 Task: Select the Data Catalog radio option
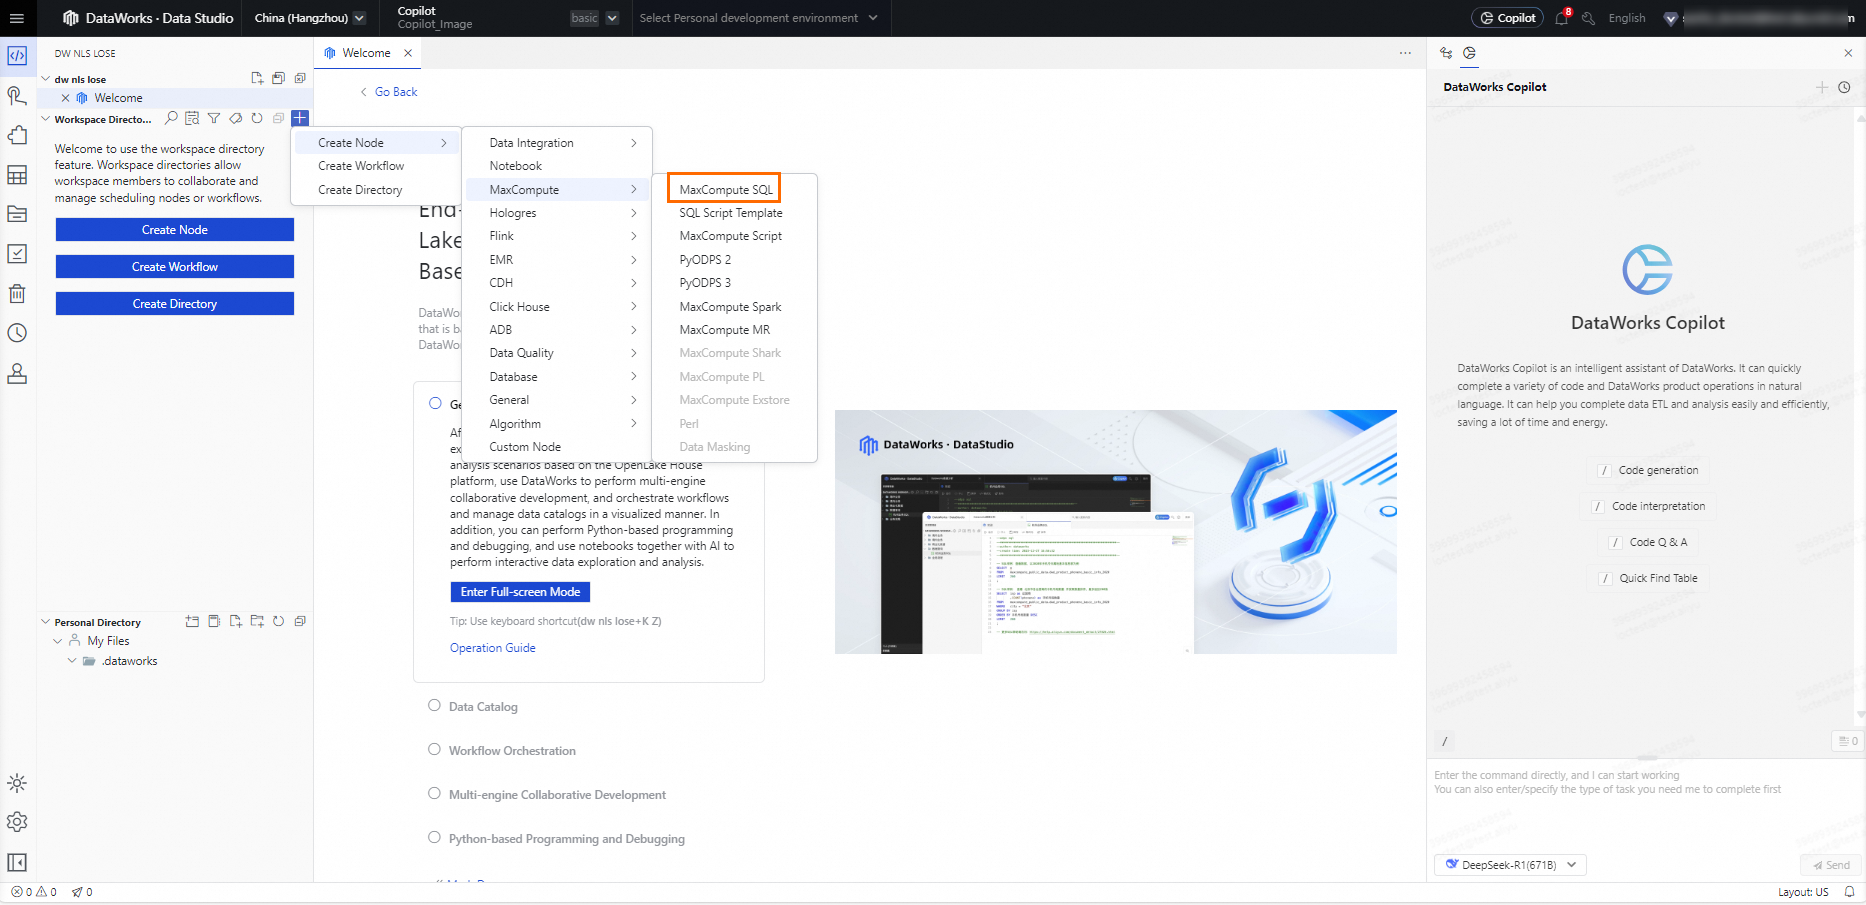tap(434, 705)
